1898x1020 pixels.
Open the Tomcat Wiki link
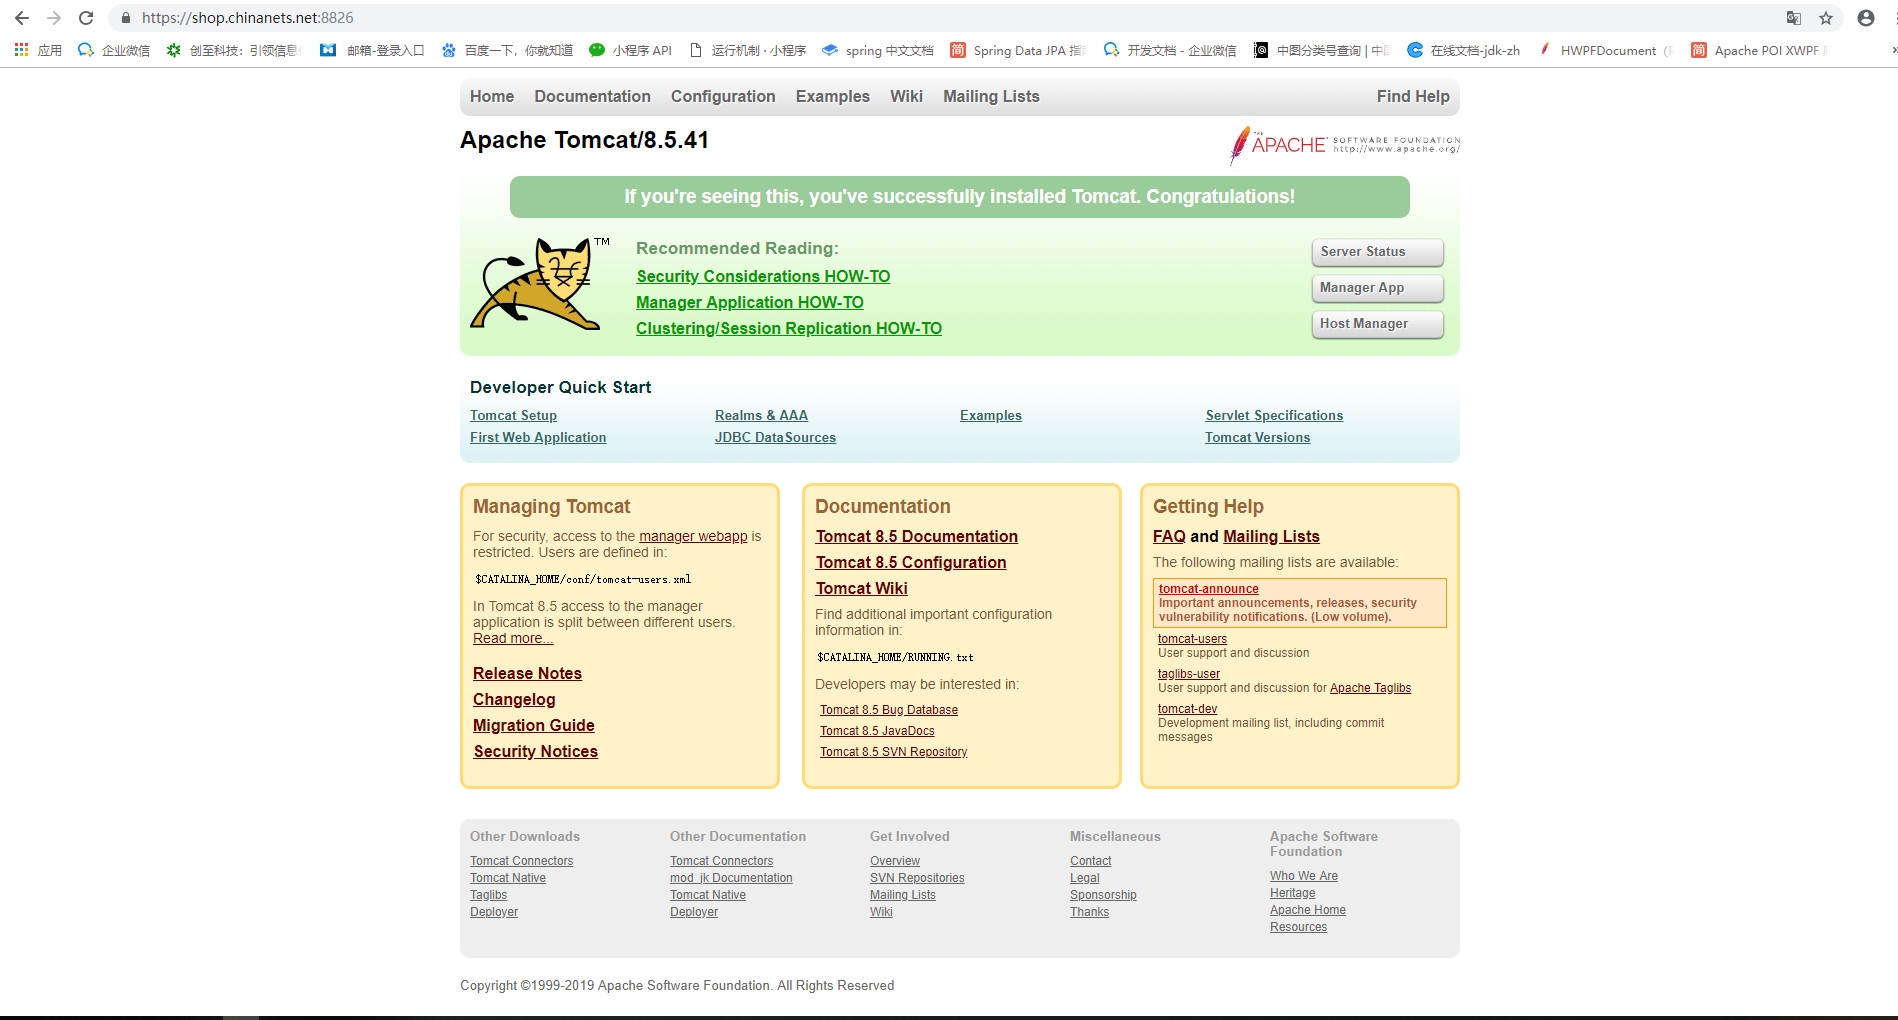[861, 588]
